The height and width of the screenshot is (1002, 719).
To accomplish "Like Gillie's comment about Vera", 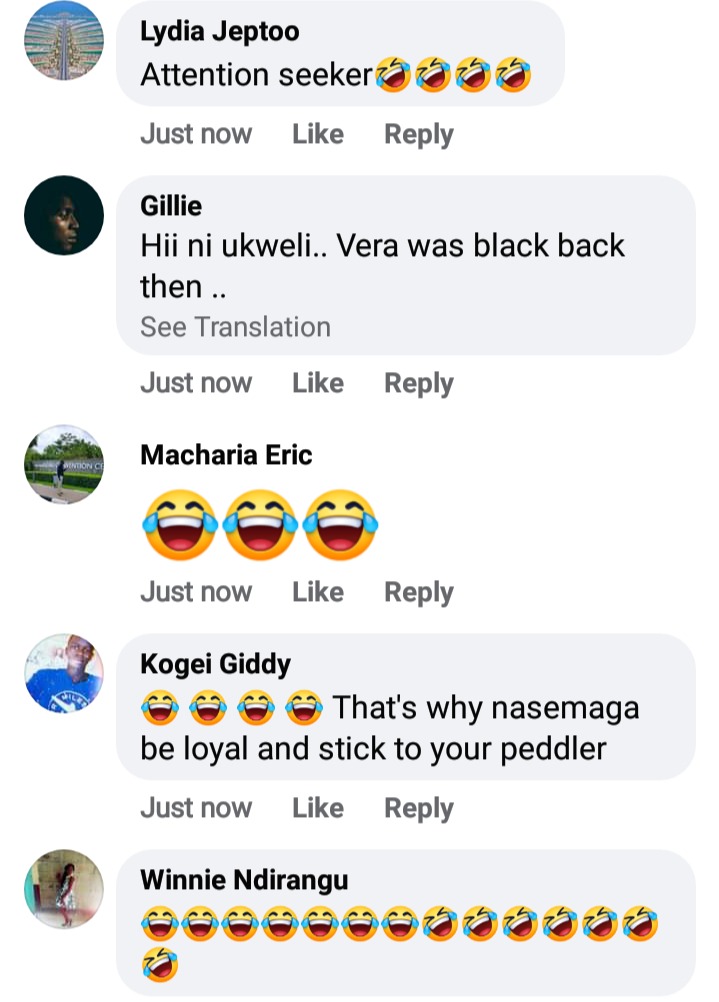I will 318,383.
